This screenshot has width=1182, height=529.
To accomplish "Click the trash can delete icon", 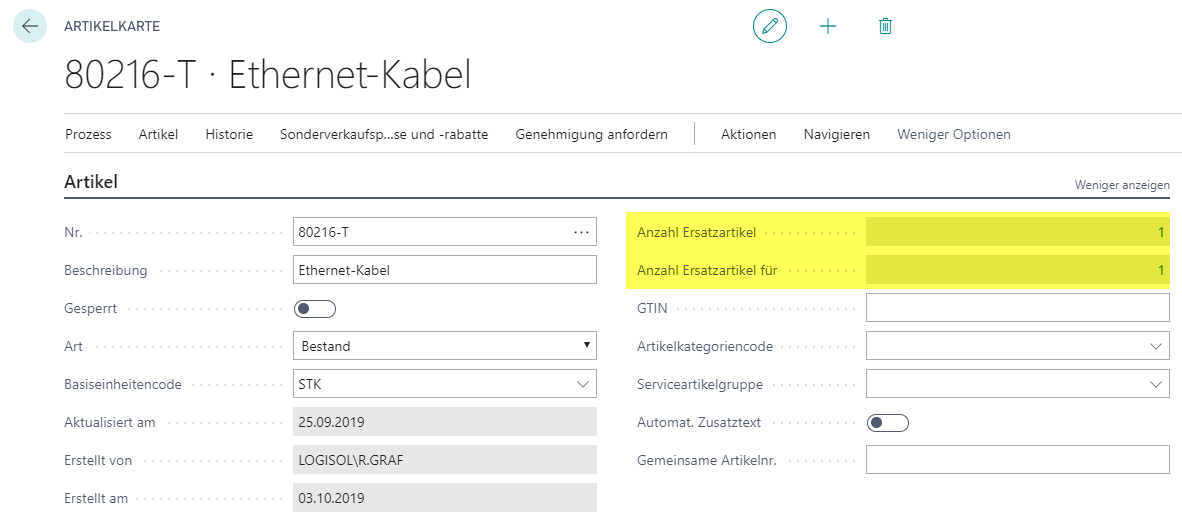I will [x=885, y=26].
